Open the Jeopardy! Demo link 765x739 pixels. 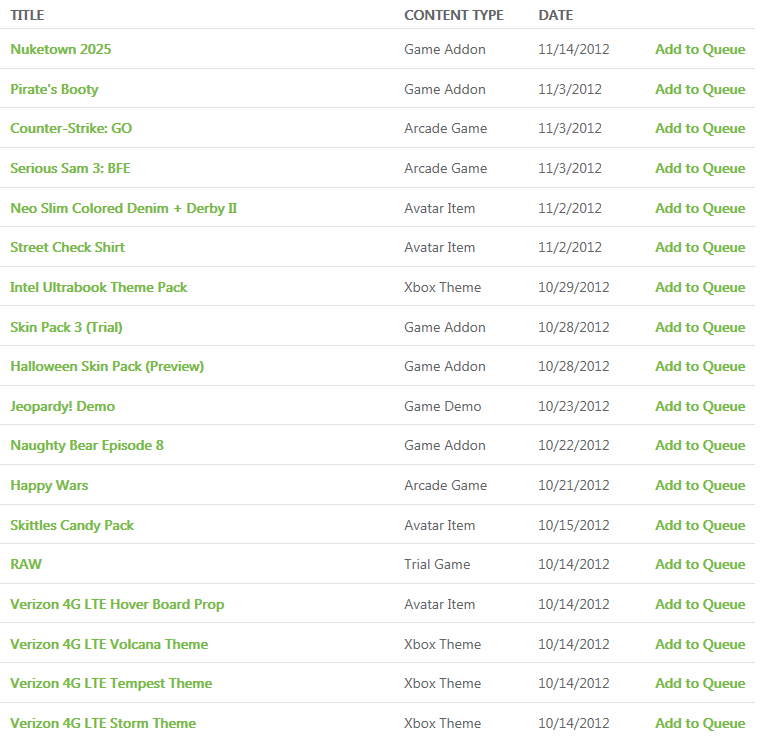(x=62, y=406)
